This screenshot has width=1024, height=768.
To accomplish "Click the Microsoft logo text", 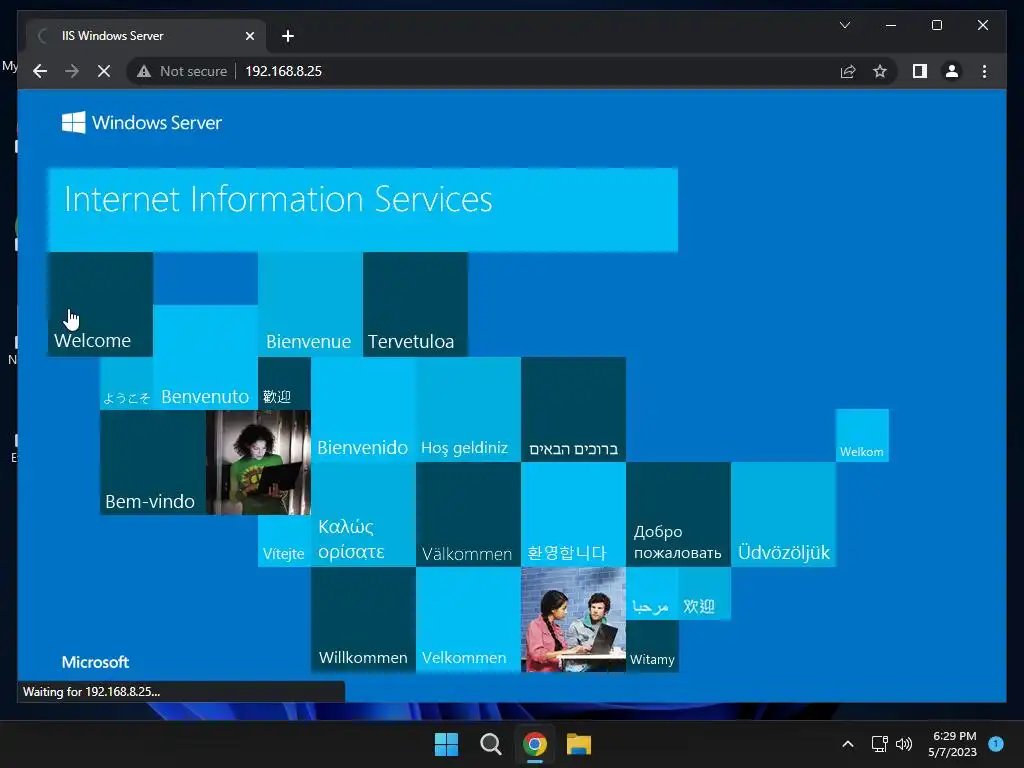I will [95, 662].
